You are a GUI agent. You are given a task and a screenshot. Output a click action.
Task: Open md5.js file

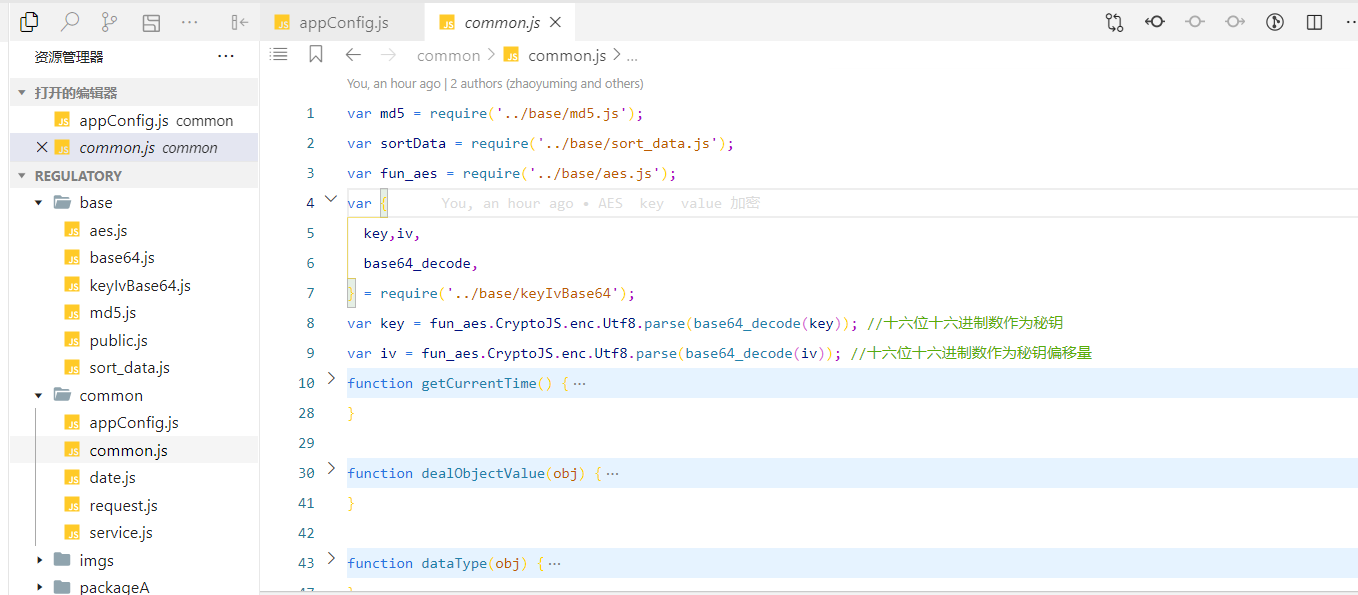coord(112,313)
